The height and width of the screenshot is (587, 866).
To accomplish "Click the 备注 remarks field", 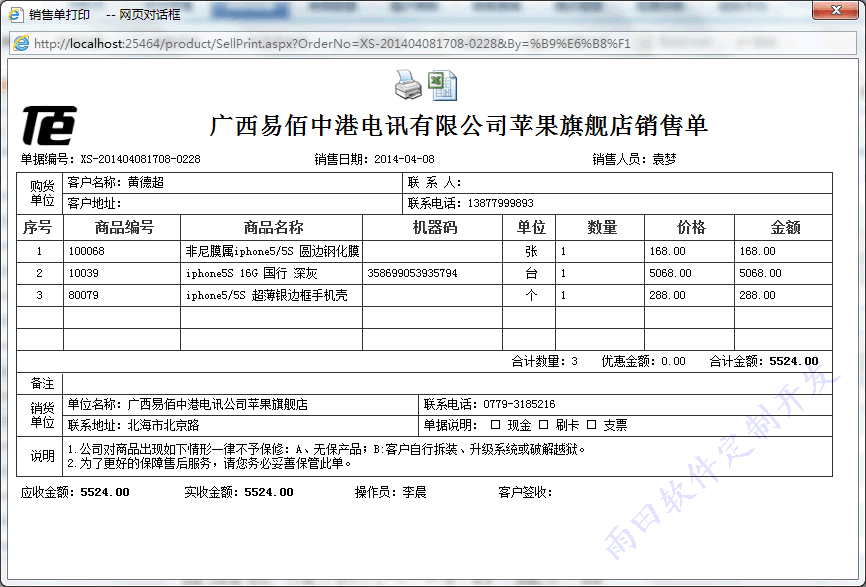I will (x=447, y=383).
